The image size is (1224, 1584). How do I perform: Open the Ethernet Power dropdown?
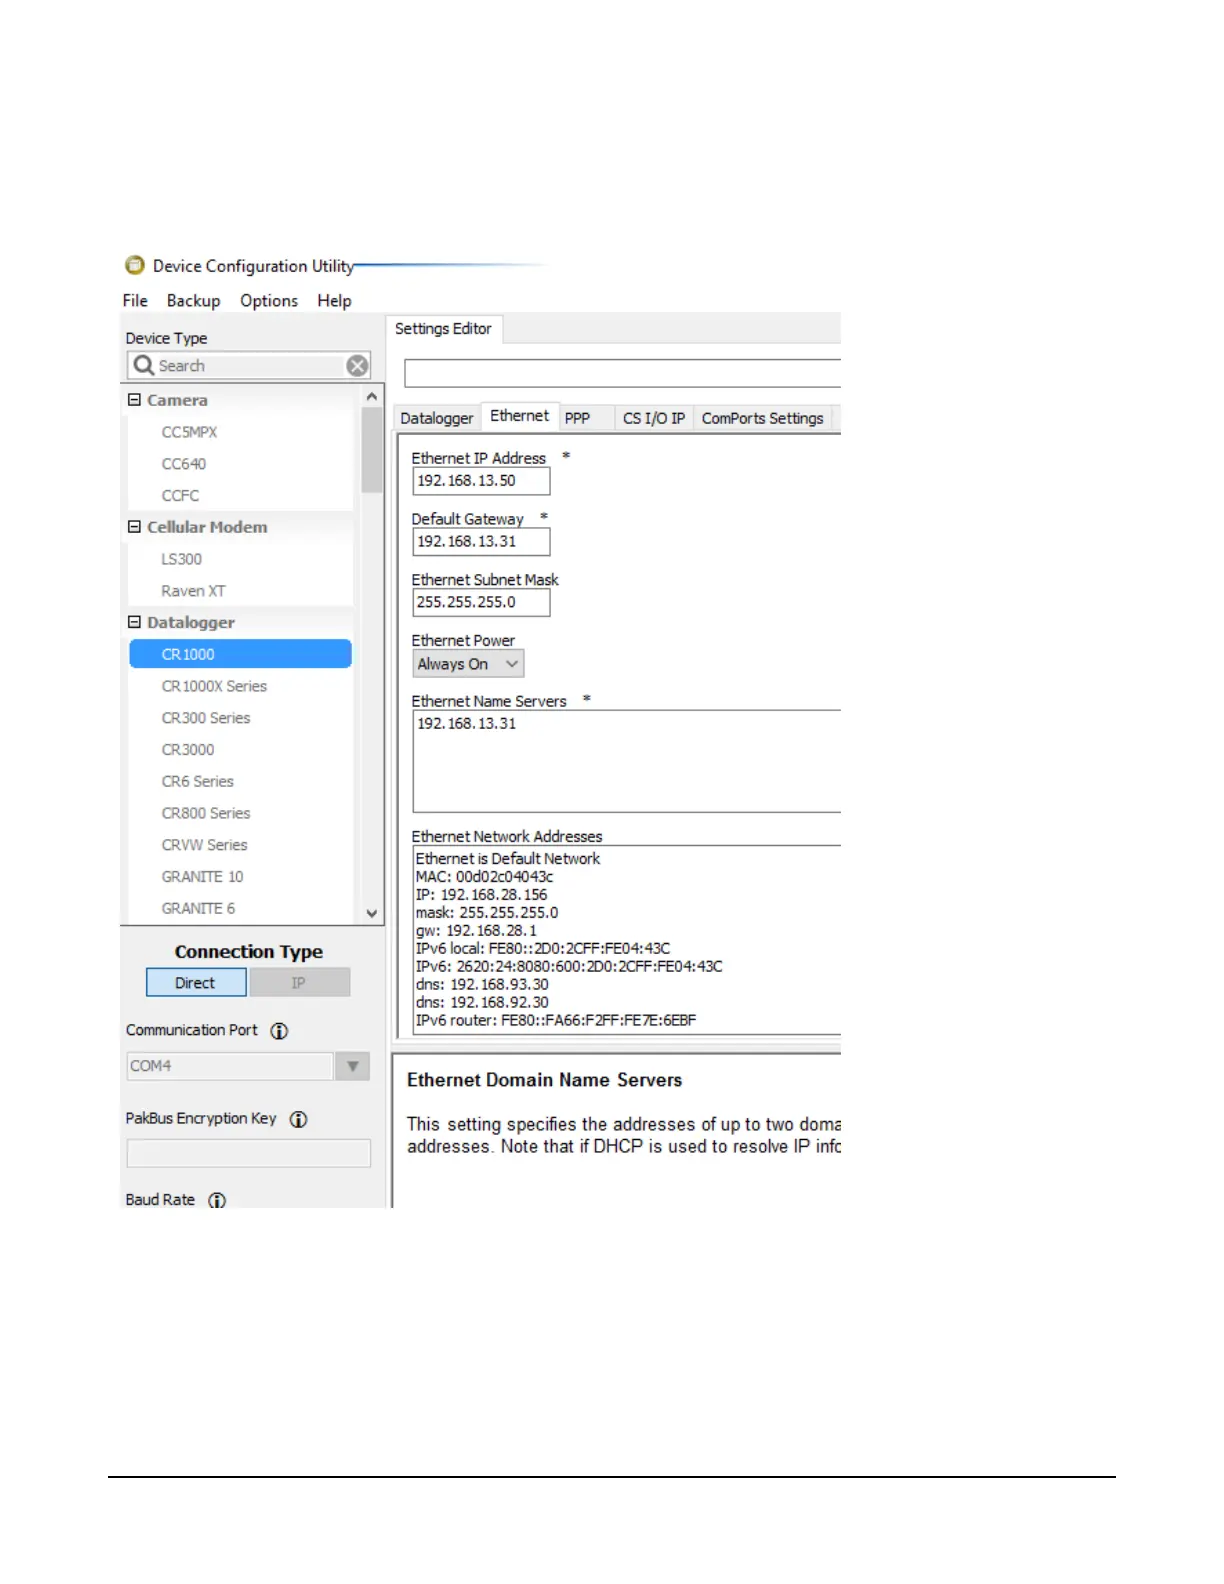pos(468,664)
